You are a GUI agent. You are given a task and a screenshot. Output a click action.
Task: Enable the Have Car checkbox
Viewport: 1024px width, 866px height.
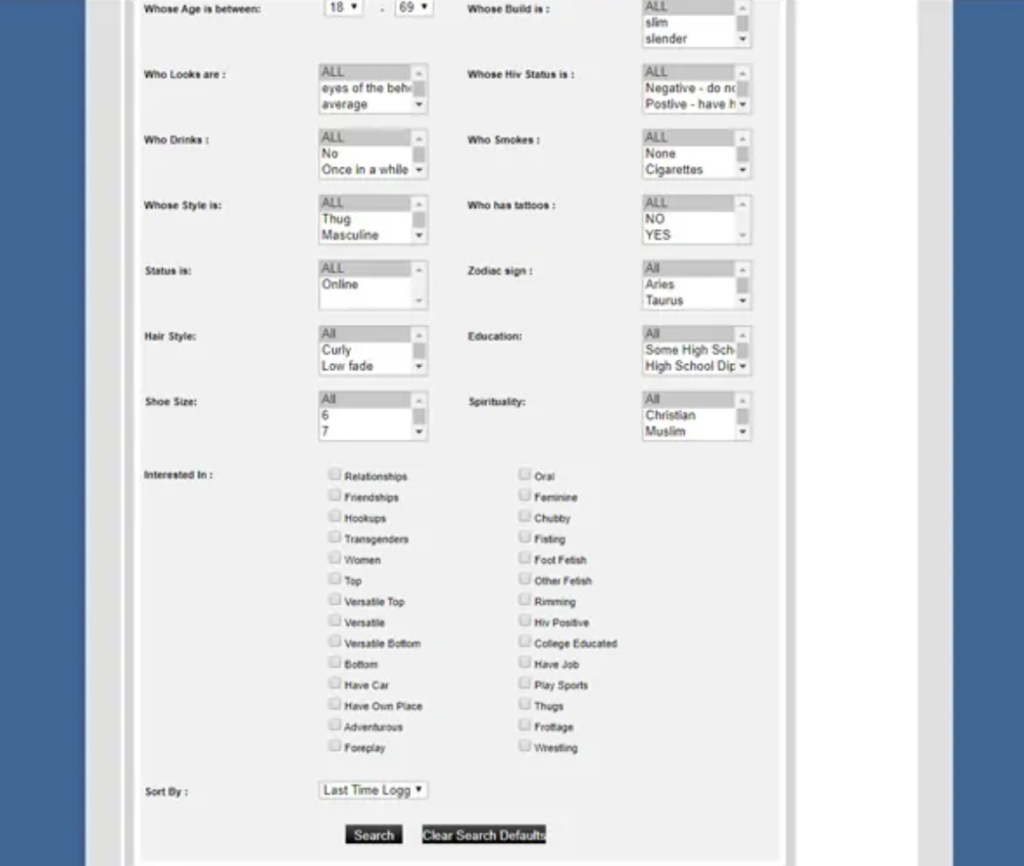click(335, 684)
